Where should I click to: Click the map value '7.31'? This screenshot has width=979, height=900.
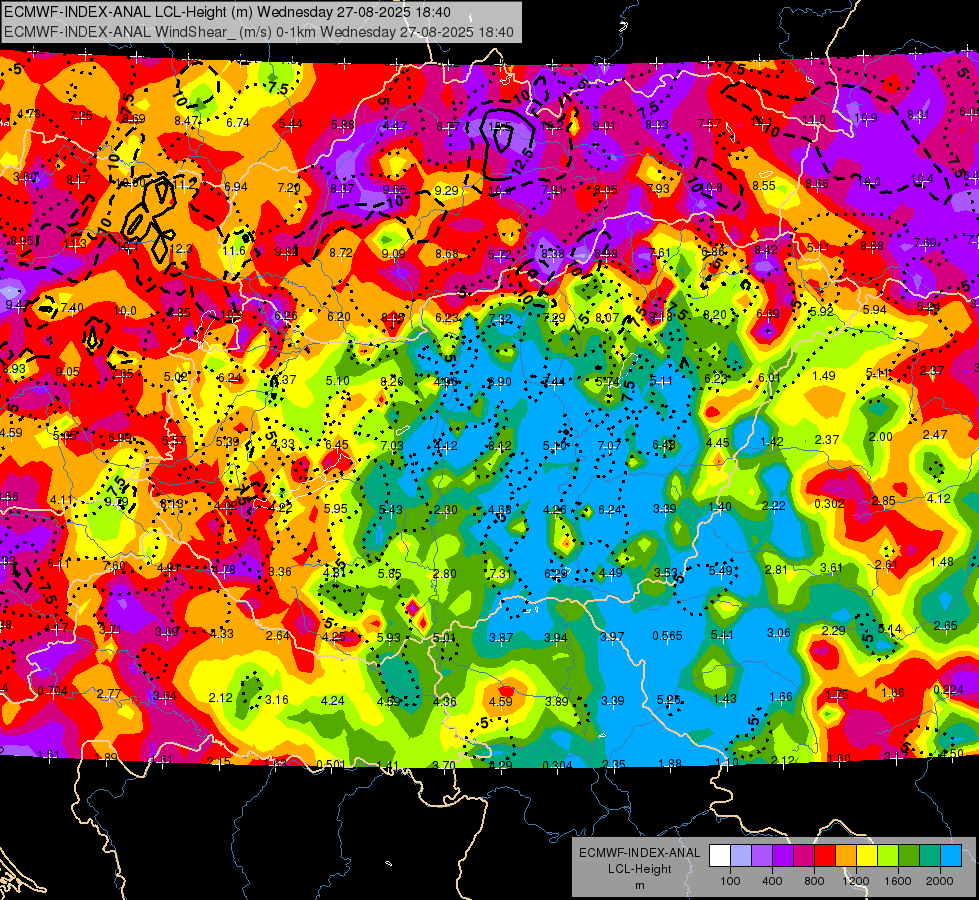coord(501,573)
